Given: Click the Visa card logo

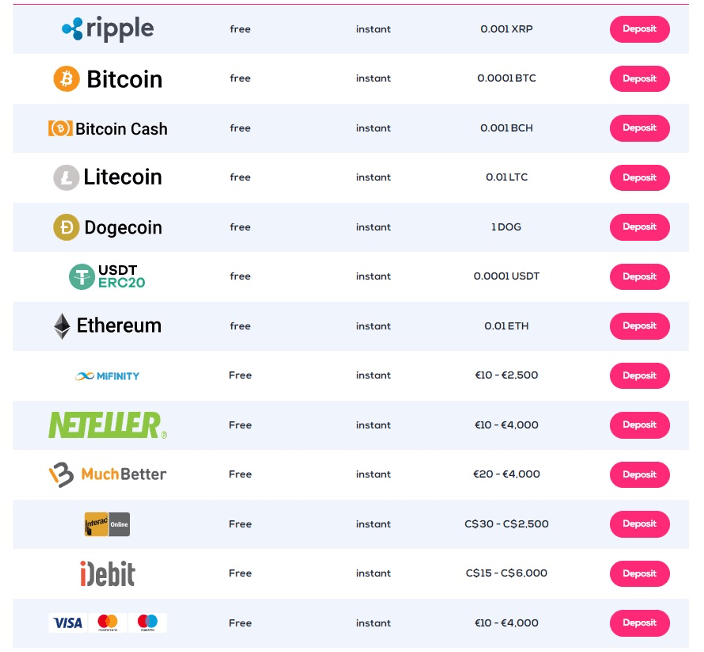Looking at the screenshot, I should tap(67, 623).
